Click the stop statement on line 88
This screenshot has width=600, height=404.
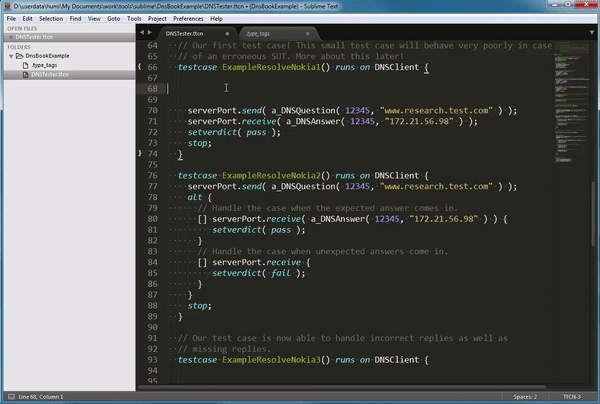pyautogui.click(x=199, y=306)
